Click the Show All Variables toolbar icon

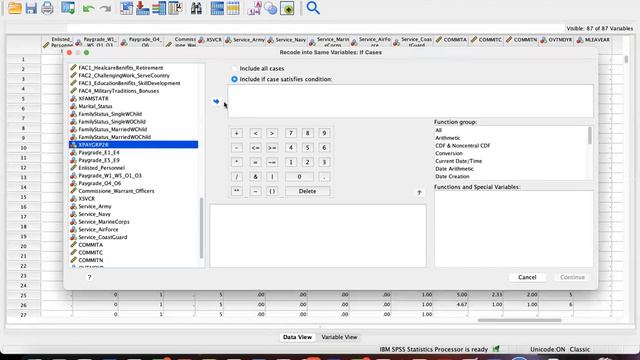click(287, 8)
